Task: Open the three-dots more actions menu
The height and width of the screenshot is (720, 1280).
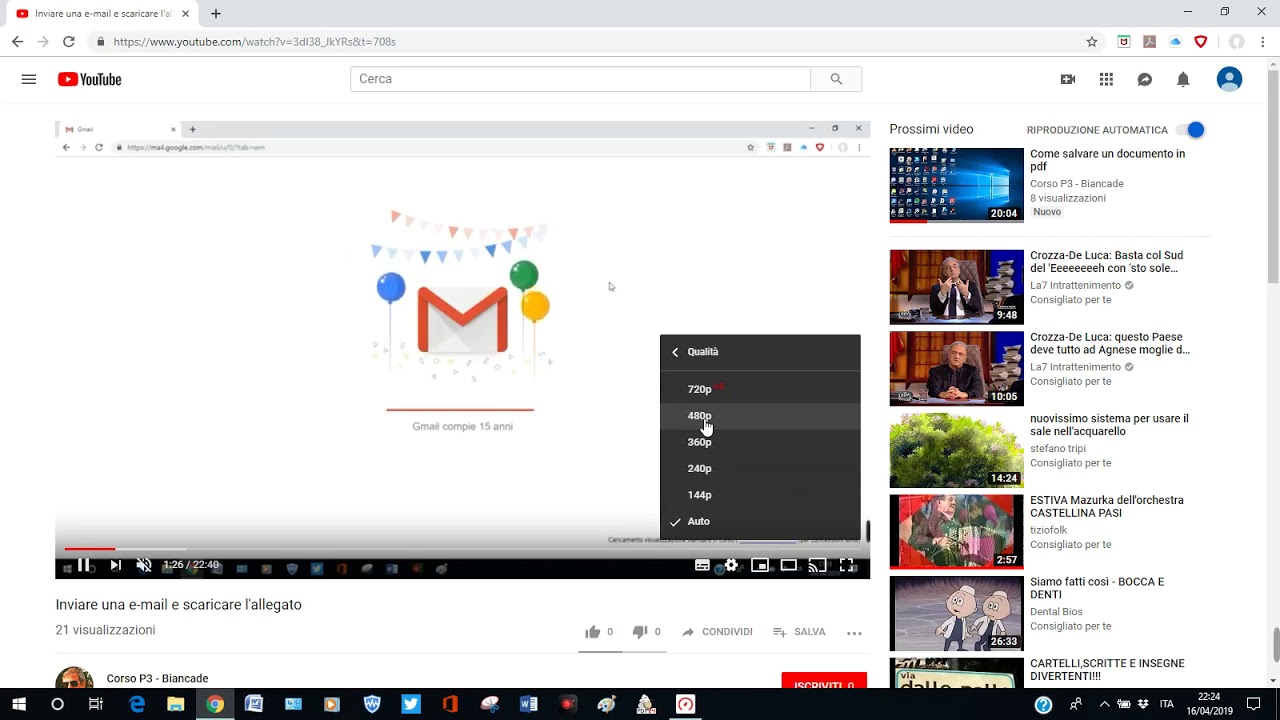Action: tap(854, 632)
